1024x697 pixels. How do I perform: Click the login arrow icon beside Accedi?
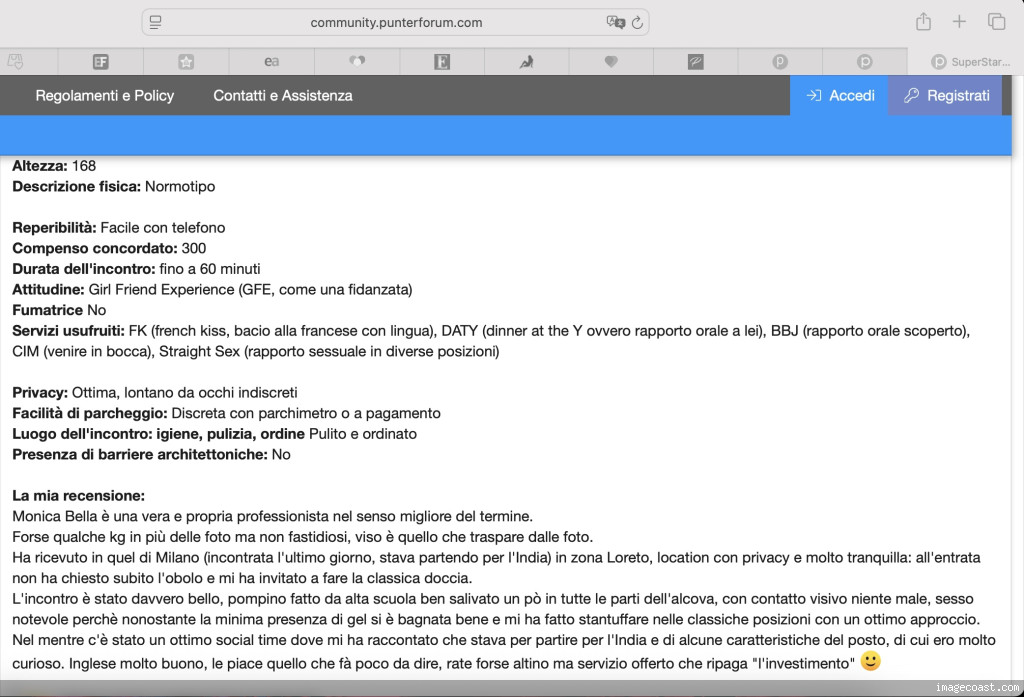[814, 96]
